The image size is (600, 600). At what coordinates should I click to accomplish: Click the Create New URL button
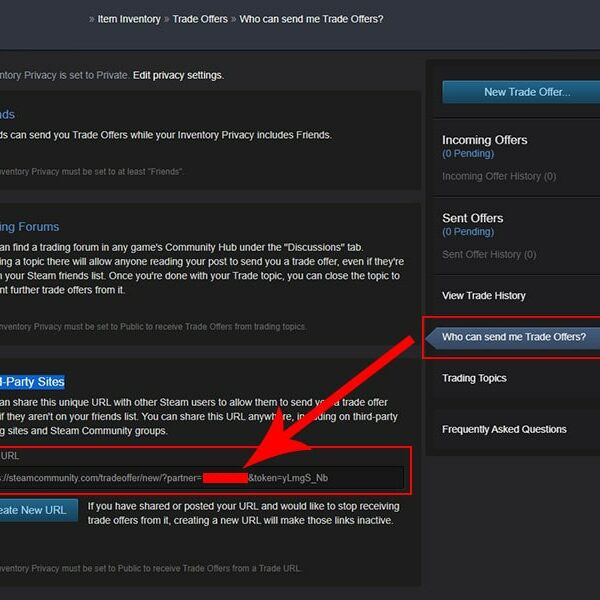(39, 510)
